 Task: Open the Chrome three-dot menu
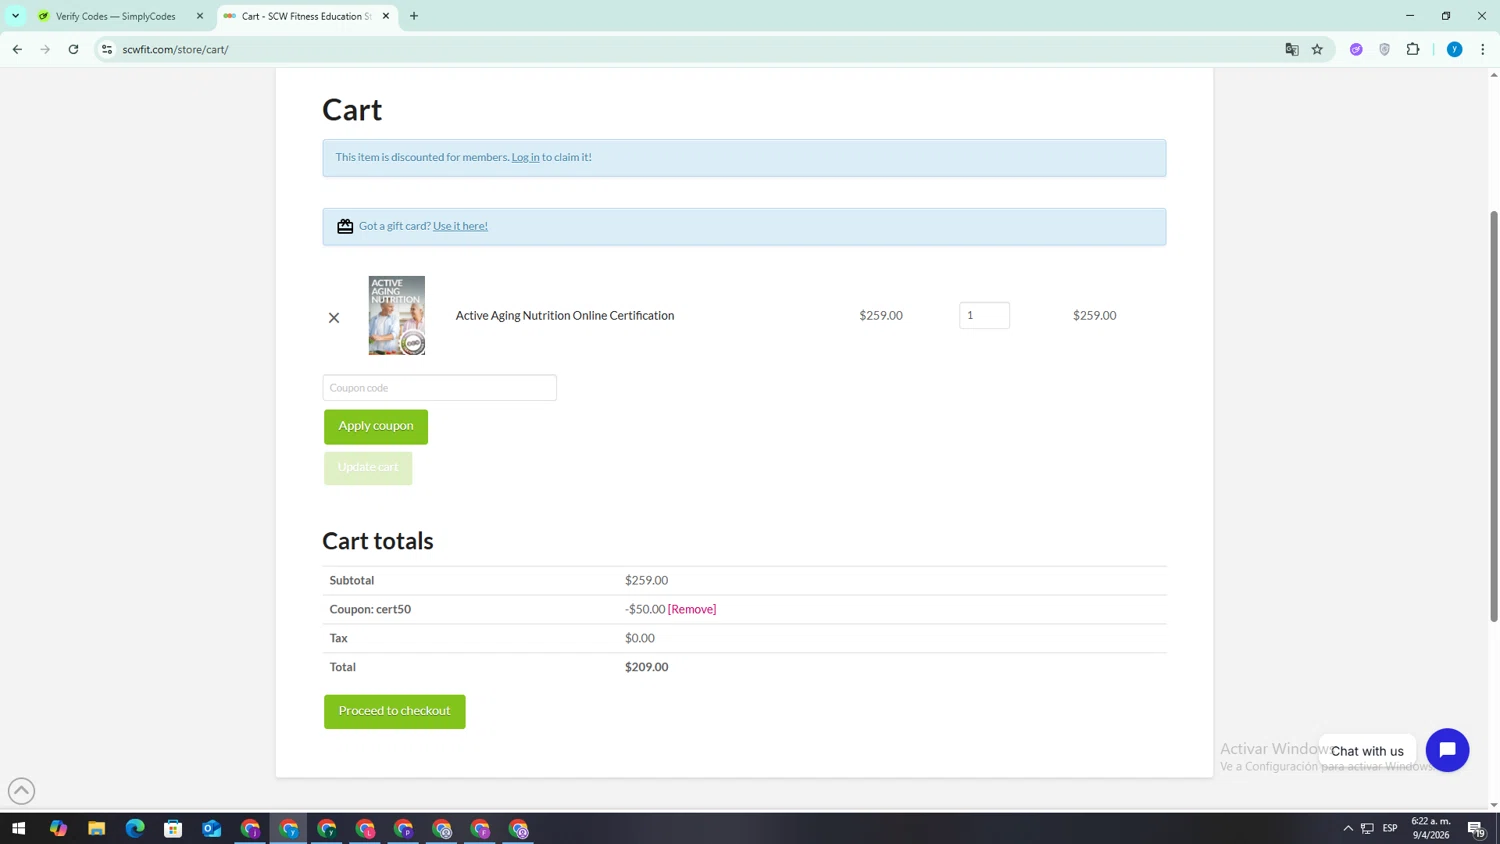(x=1482, y=49)
